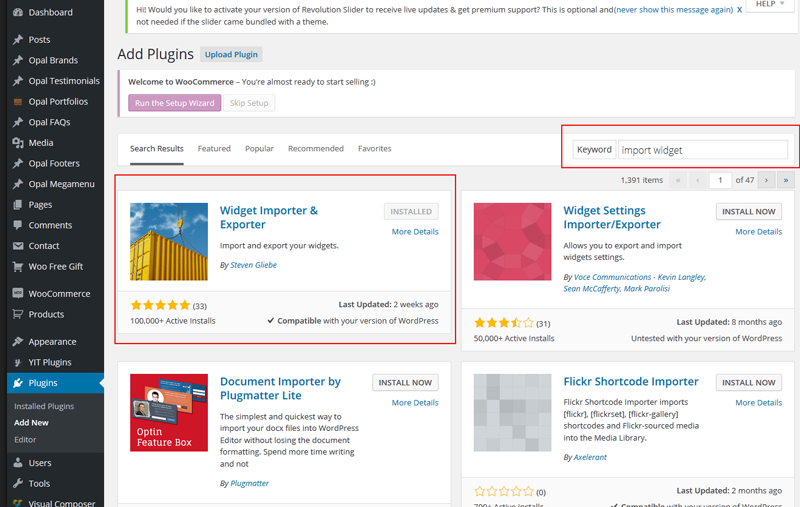Viewport: 800px width, 507px height.
Task: Click the Users icon in sidebar
Action: 17,463
